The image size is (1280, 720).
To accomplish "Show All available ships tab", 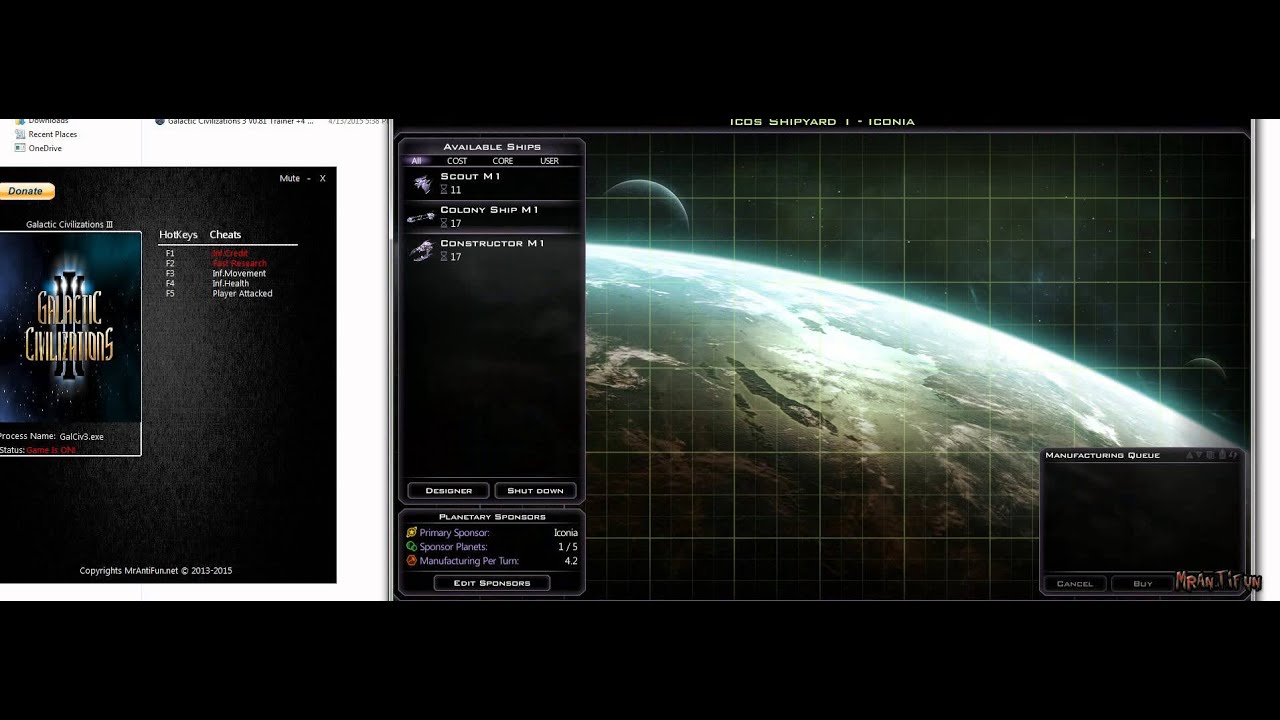I will click(416, 161).
